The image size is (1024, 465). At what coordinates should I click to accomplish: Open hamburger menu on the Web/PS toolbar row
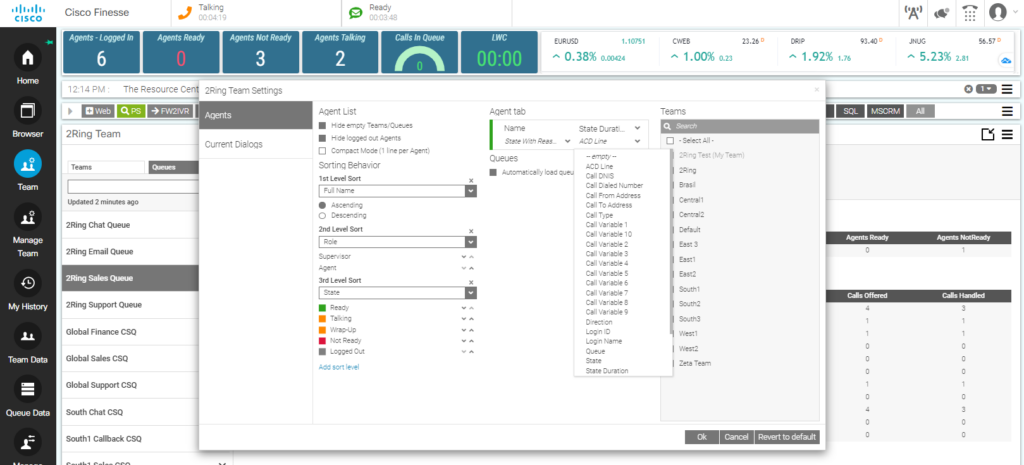pyautogui.click(x=1008, y=112)
